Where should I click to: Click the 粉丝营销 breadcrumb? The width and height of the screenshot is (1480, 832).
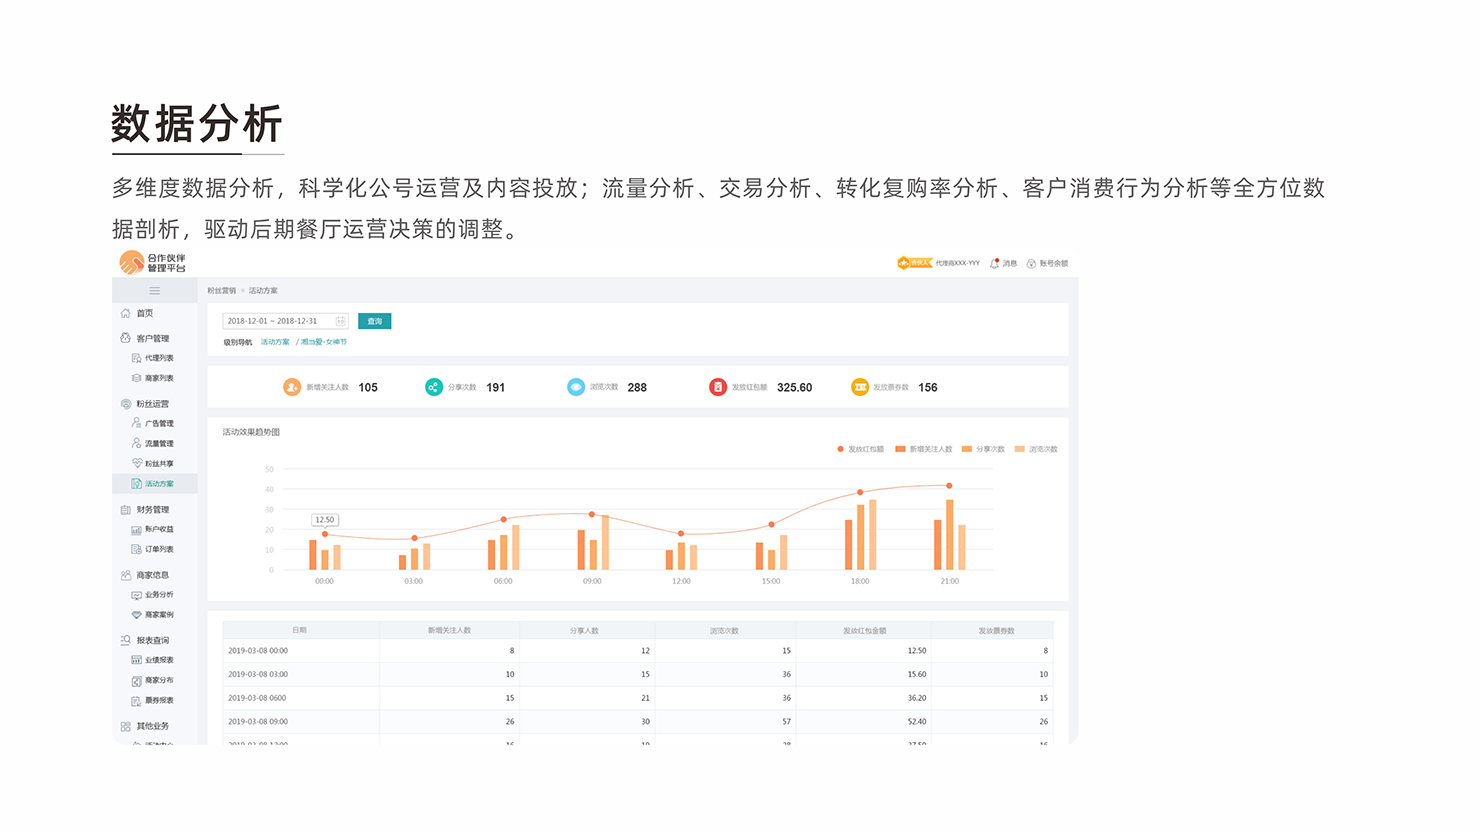tap(221, 291)
